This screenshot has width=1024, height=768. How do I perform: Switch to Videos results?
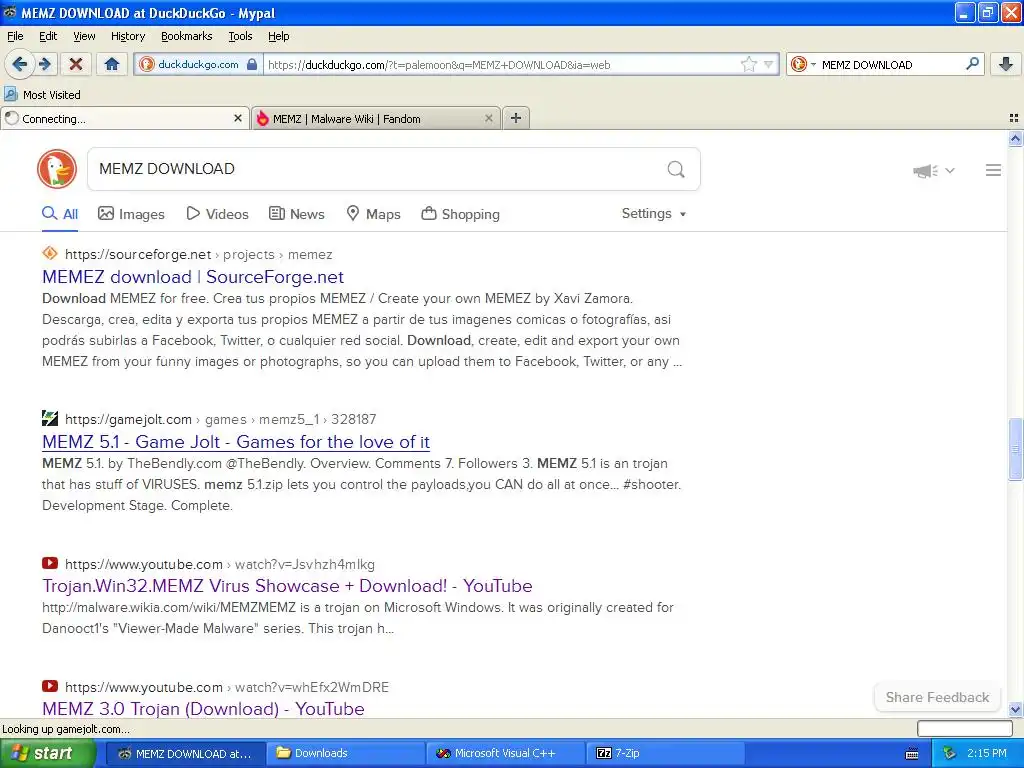(217, 214)
